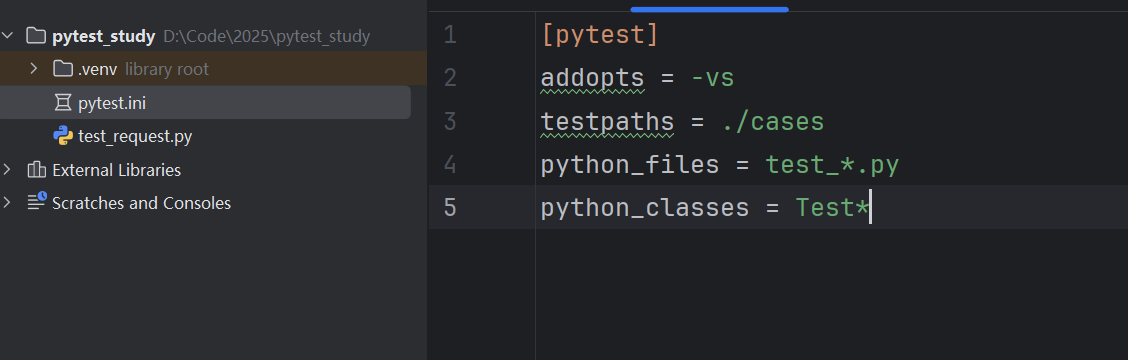Click the pytest_study folder icon
The image size is (1128, 360).
coord(35,35)
